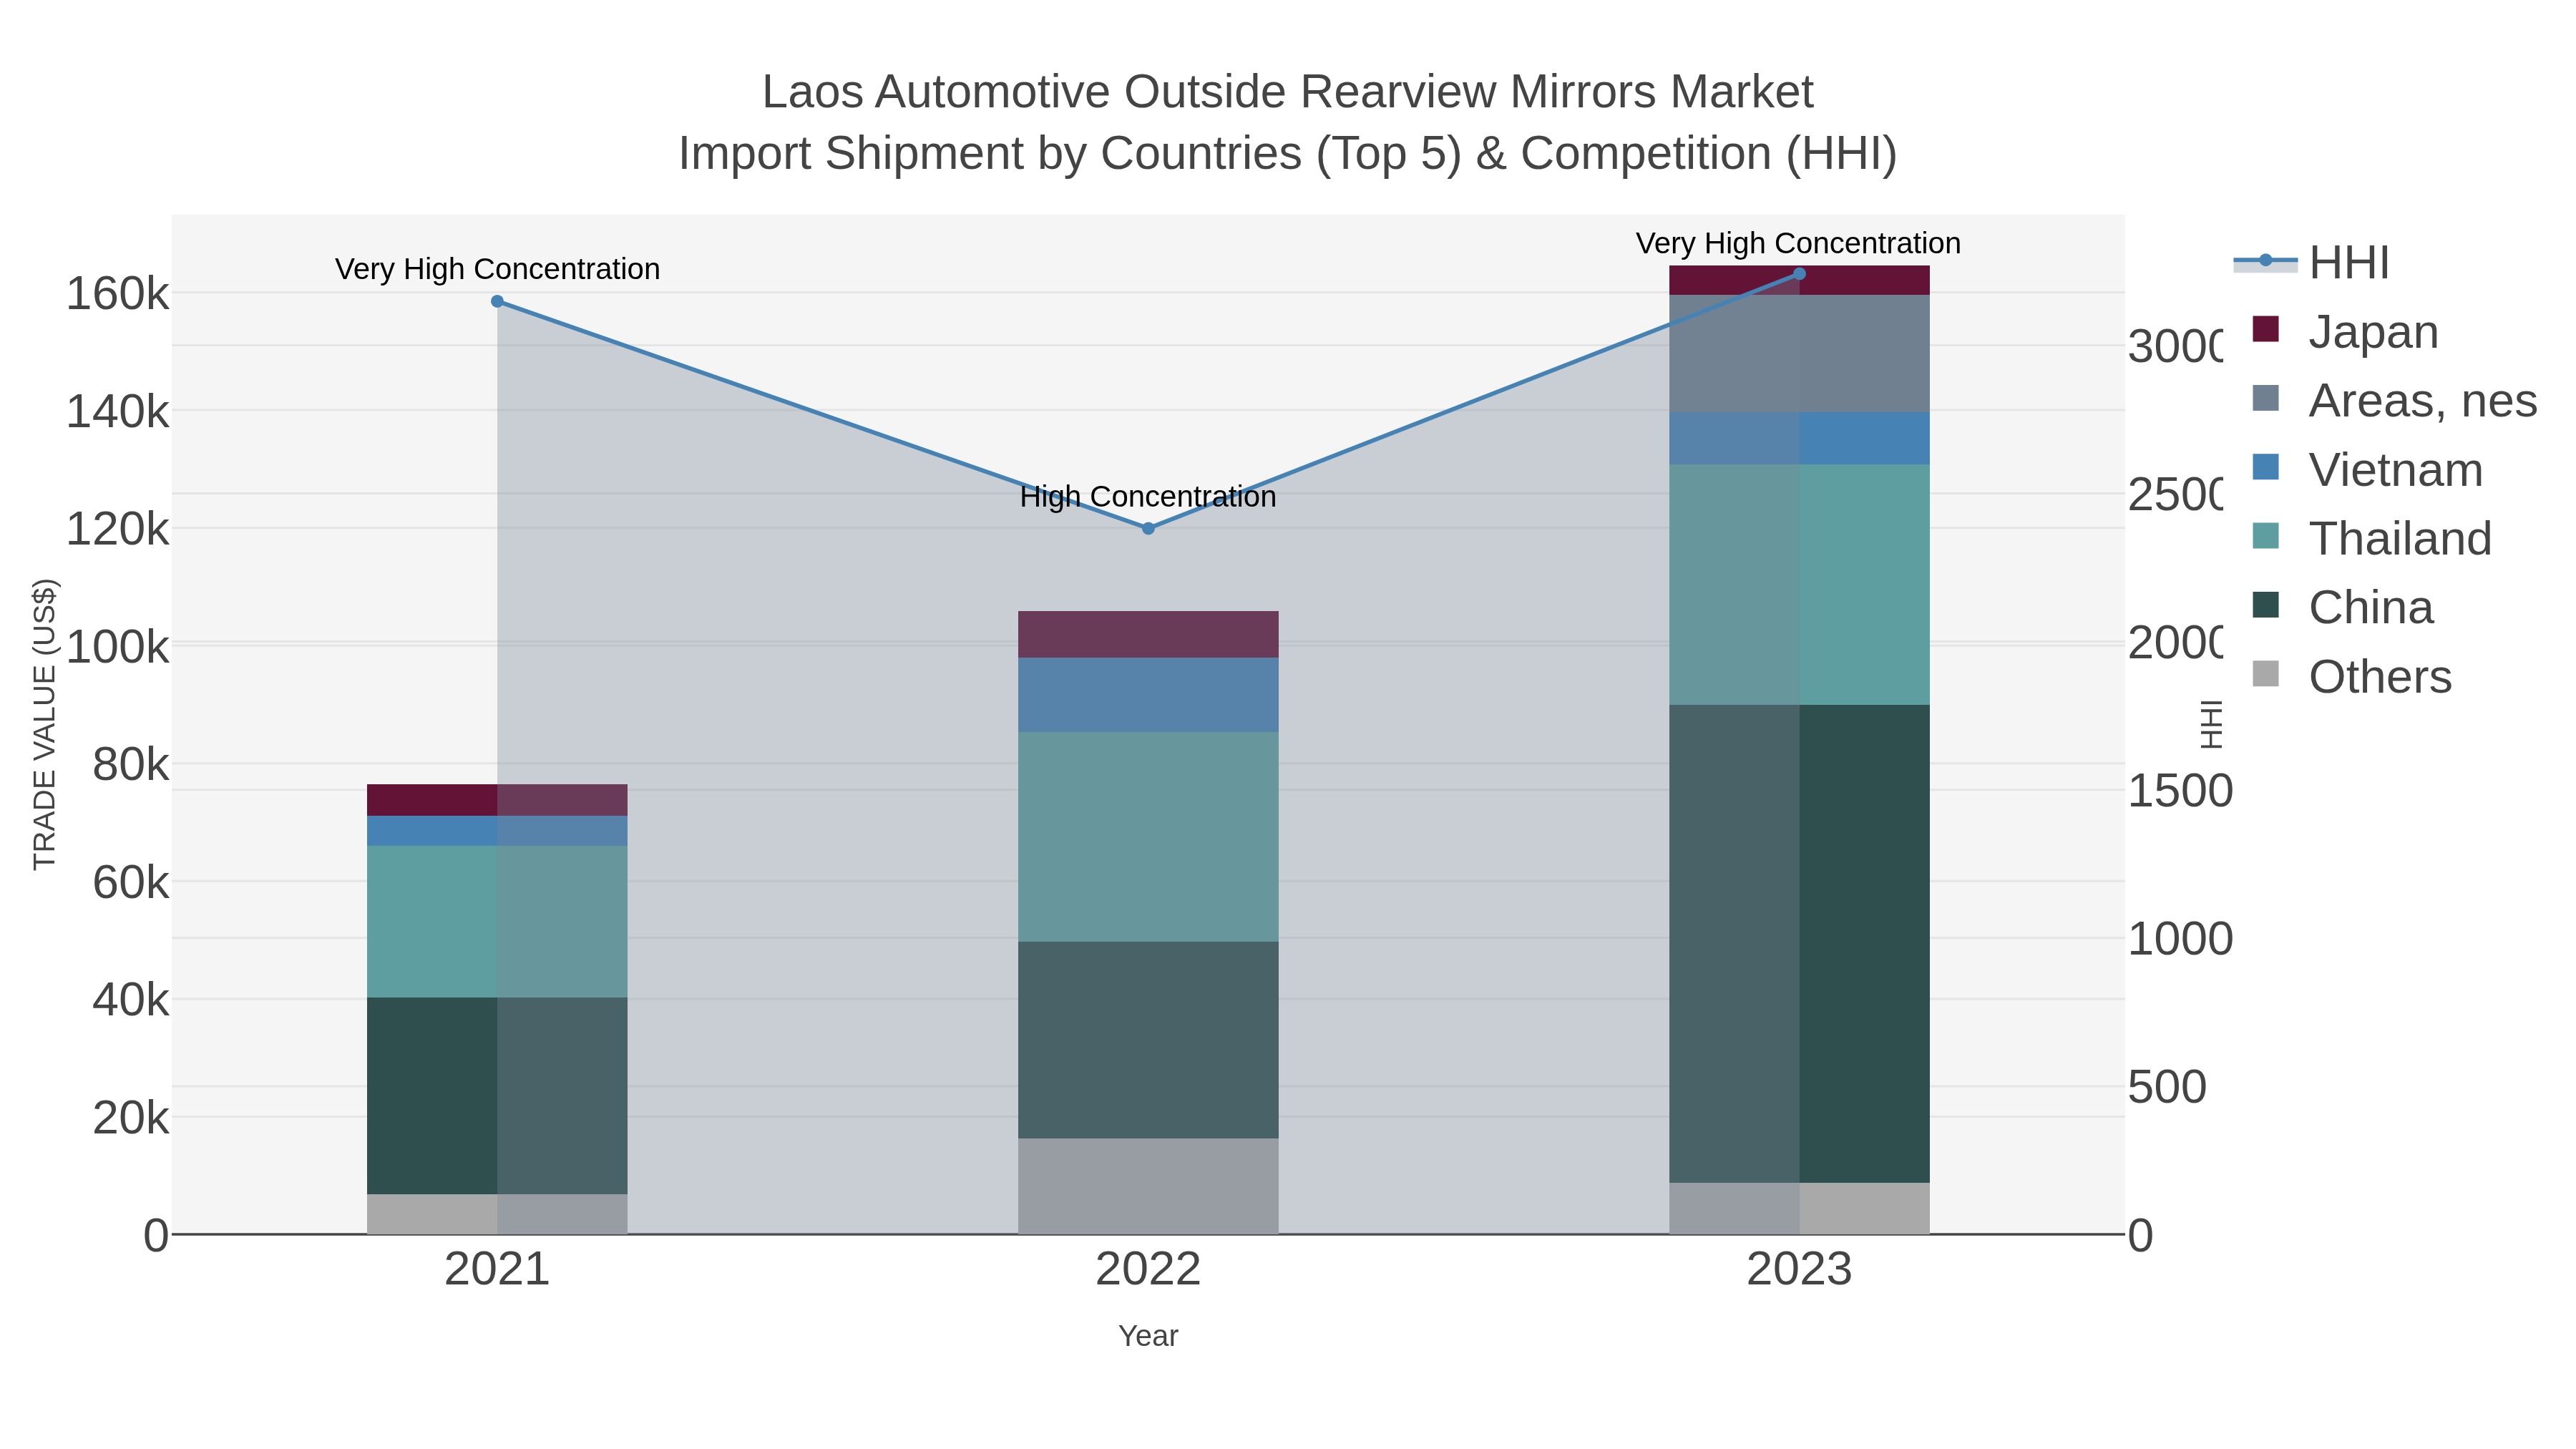Screen dimensions: 2576x1449
Task: Click the 40k y-axis tick label
Action: (x=131, y=1000)
